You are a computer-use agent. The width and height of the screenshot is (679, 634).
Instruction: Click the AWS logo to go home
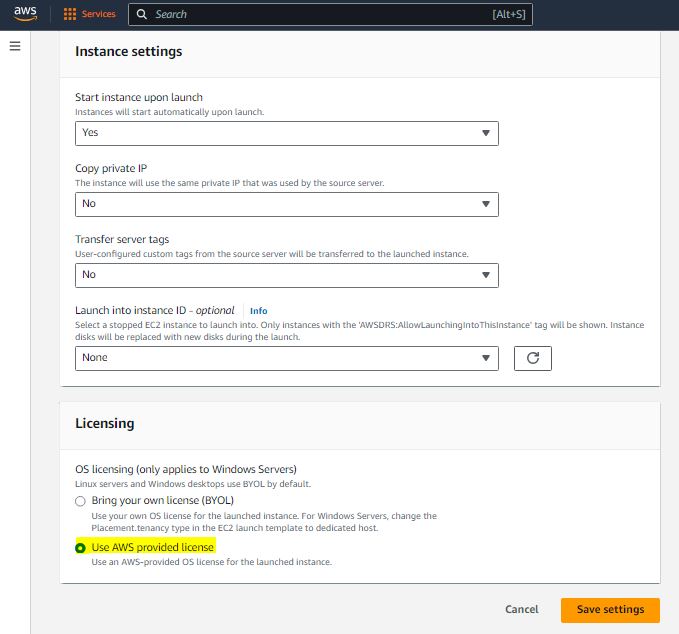pos(25,14)
